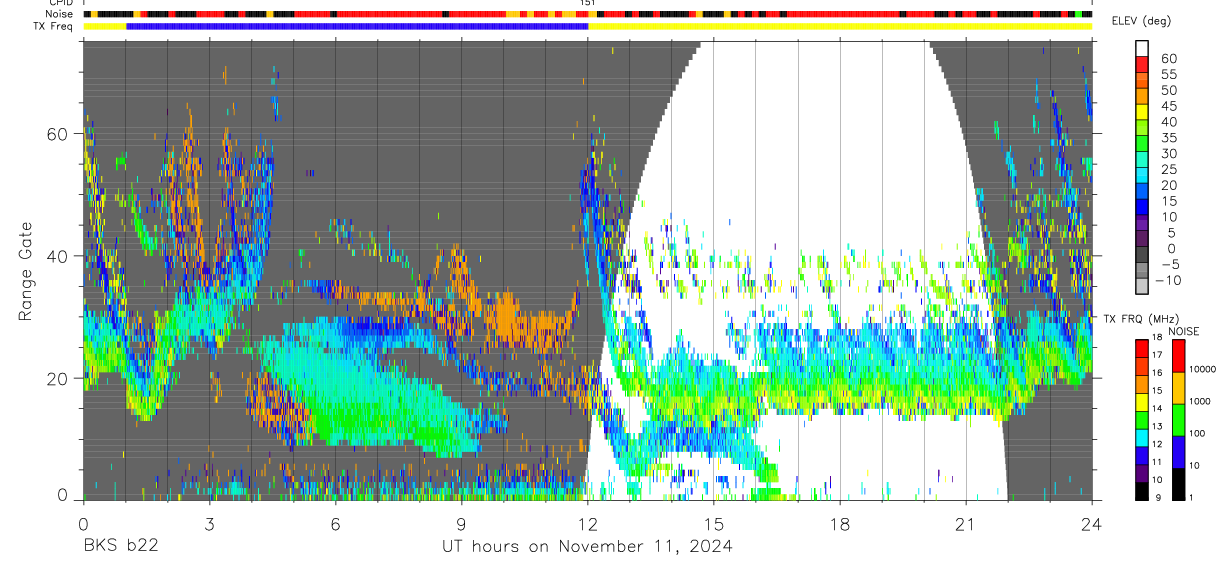Click the Noise strip above the plot
Viewport: 1228px width, 567px height.
[587, 15]
